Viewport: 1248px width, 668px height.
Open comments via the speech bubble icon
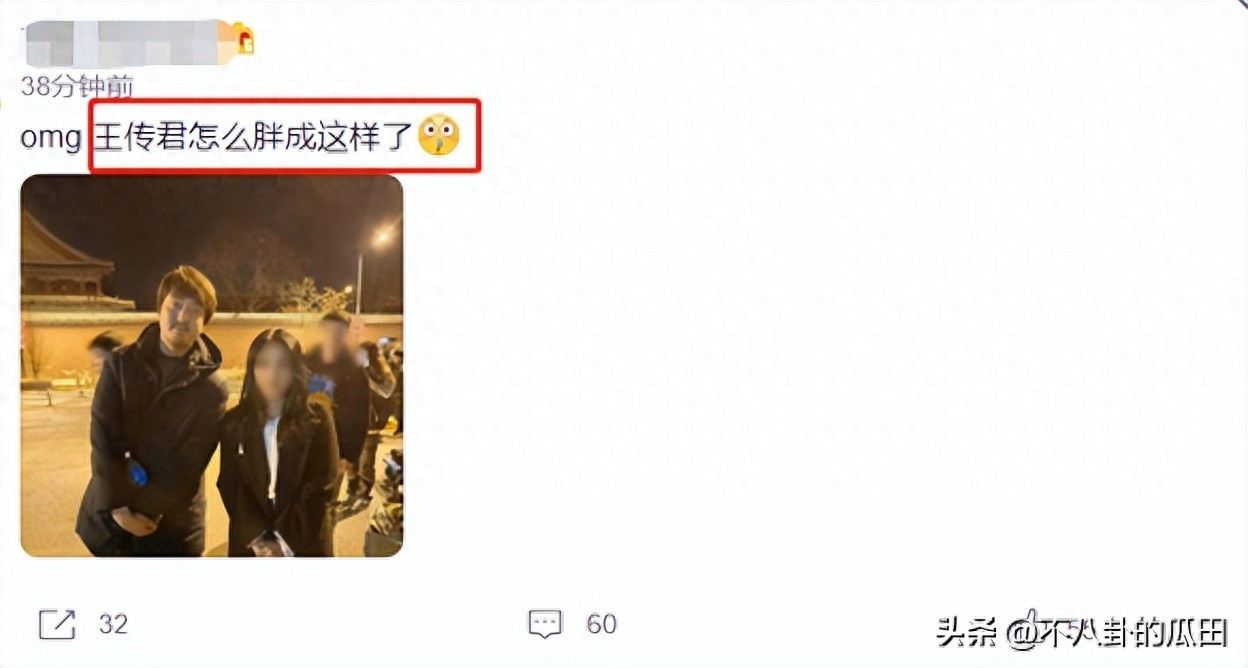coord(544,625)
